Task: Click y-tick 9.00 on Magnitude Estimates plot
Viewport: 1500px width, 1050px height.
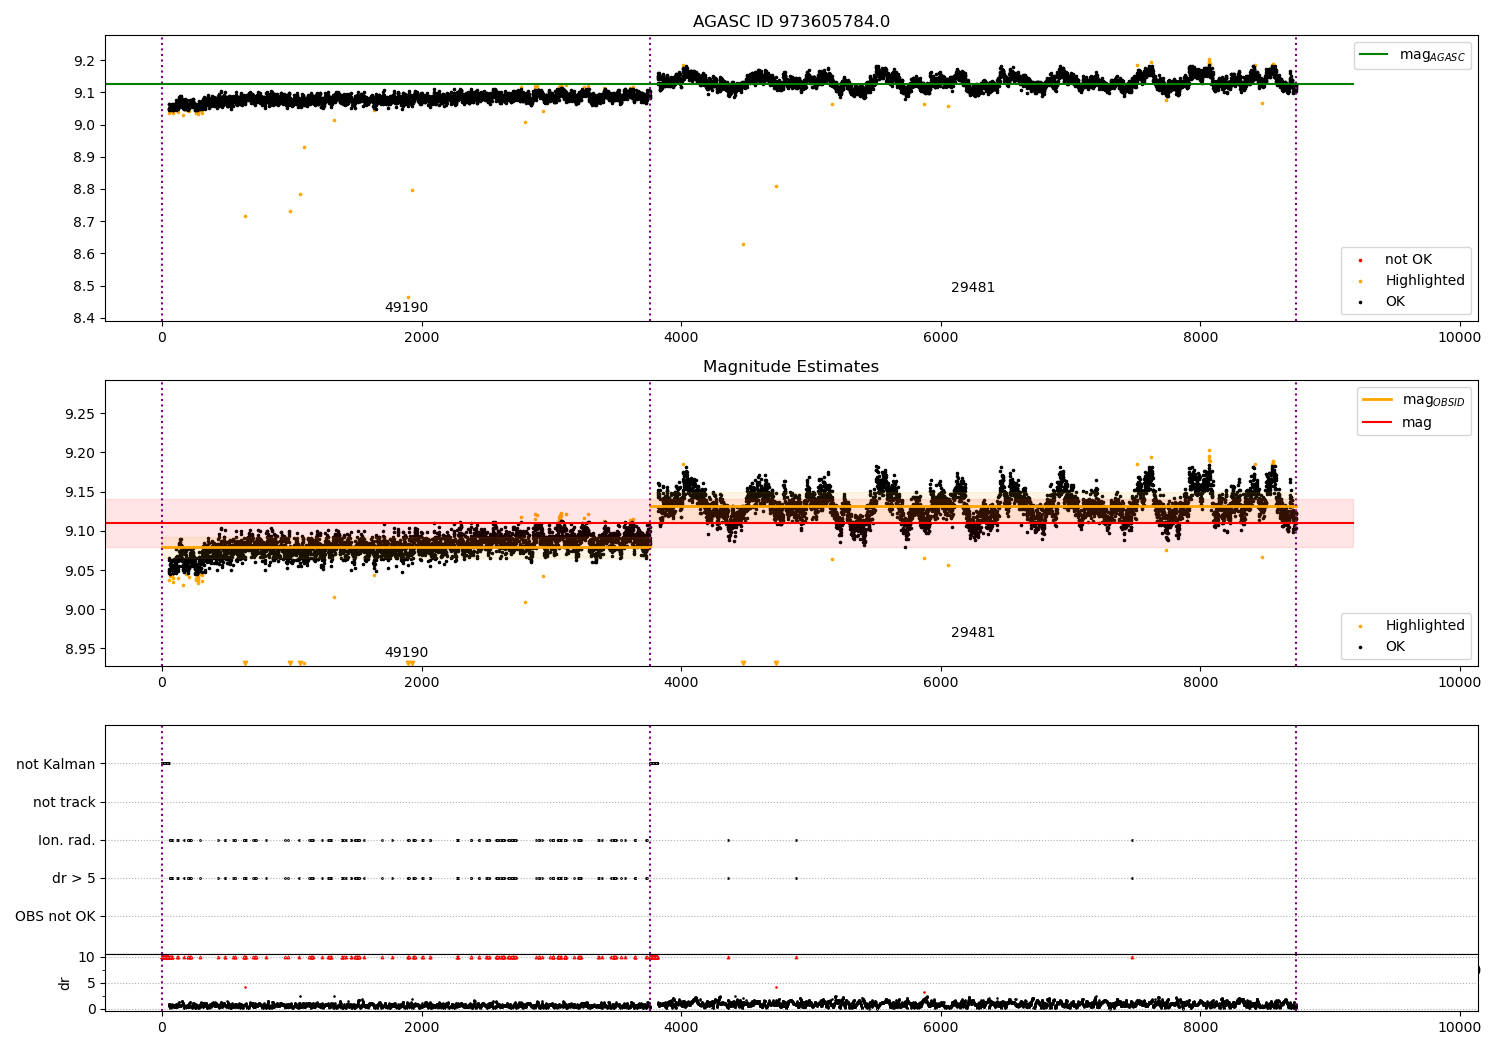Action: point(80,610)
